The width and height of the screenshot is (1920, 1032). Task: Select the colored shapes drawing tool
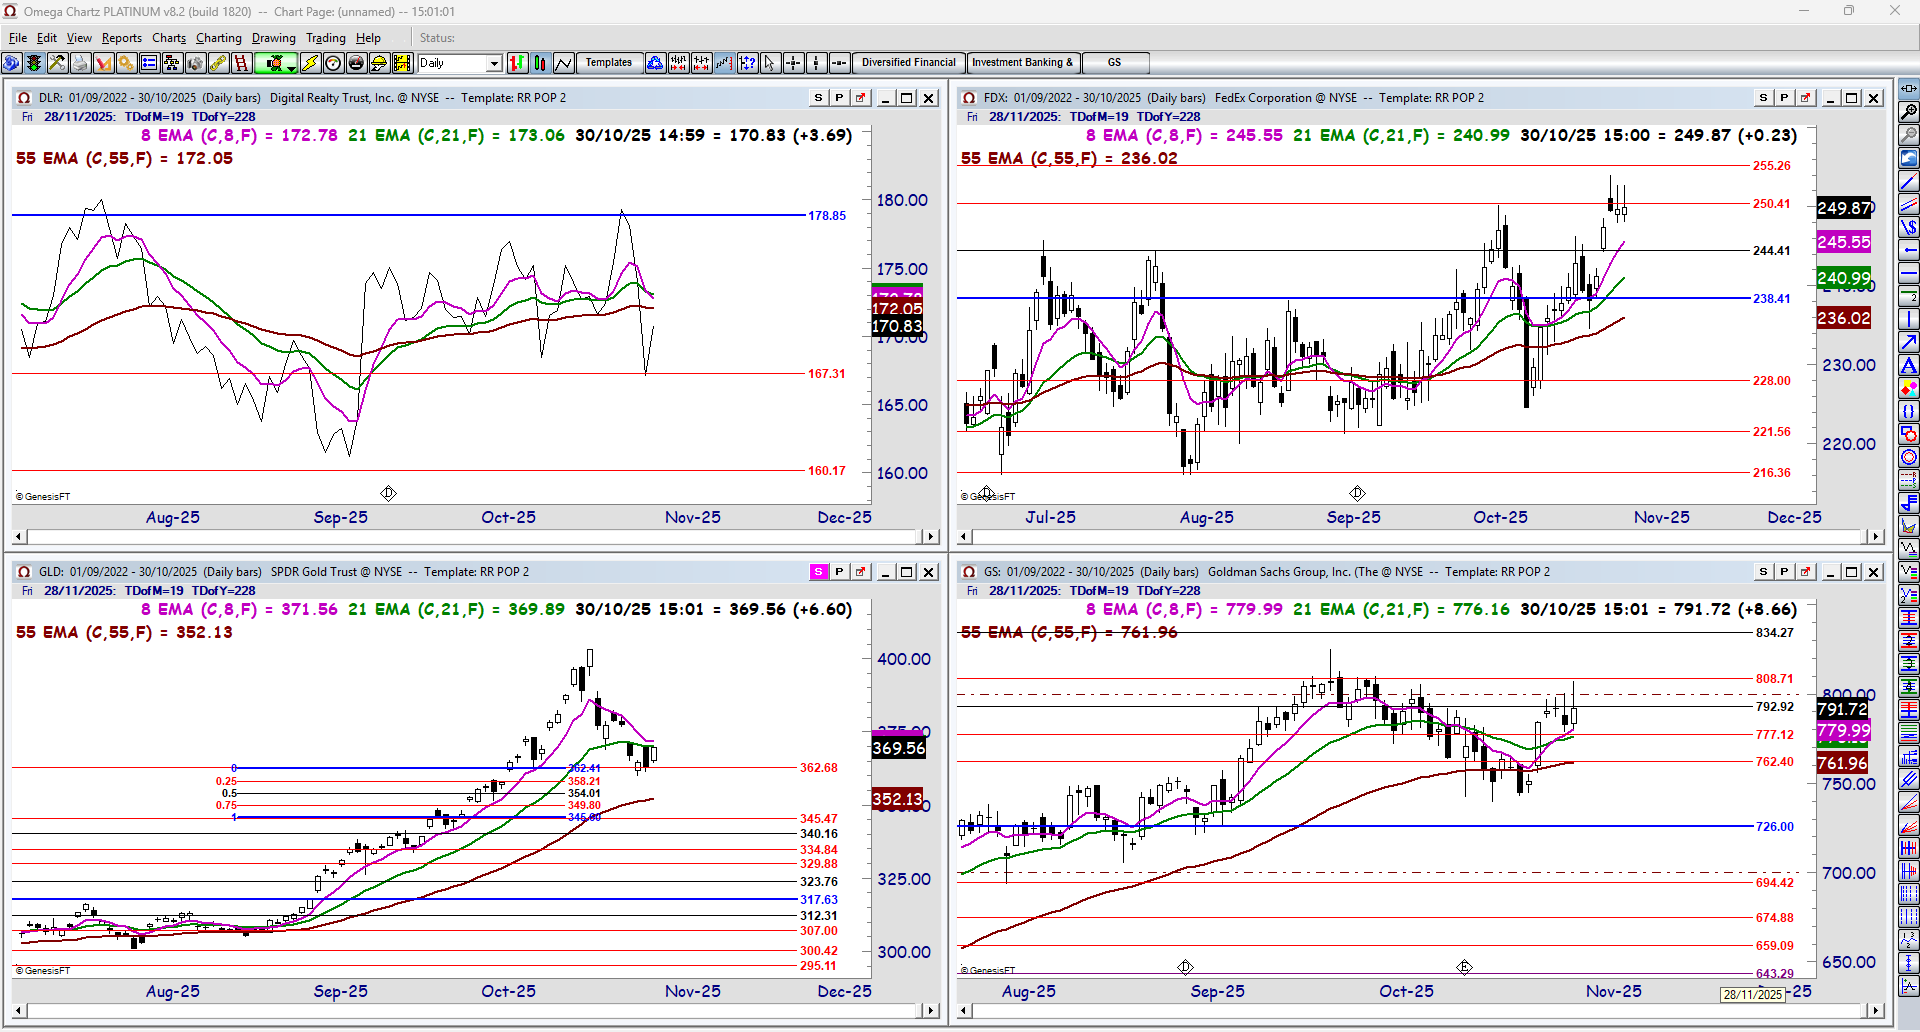pyautogui.click(x=1909, y=388)
